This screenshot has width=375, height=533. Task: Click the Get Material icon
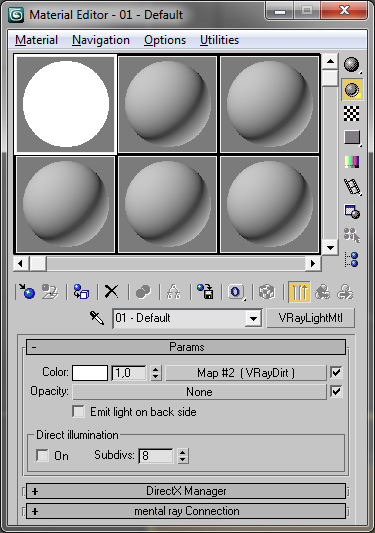tap(27, 292)
